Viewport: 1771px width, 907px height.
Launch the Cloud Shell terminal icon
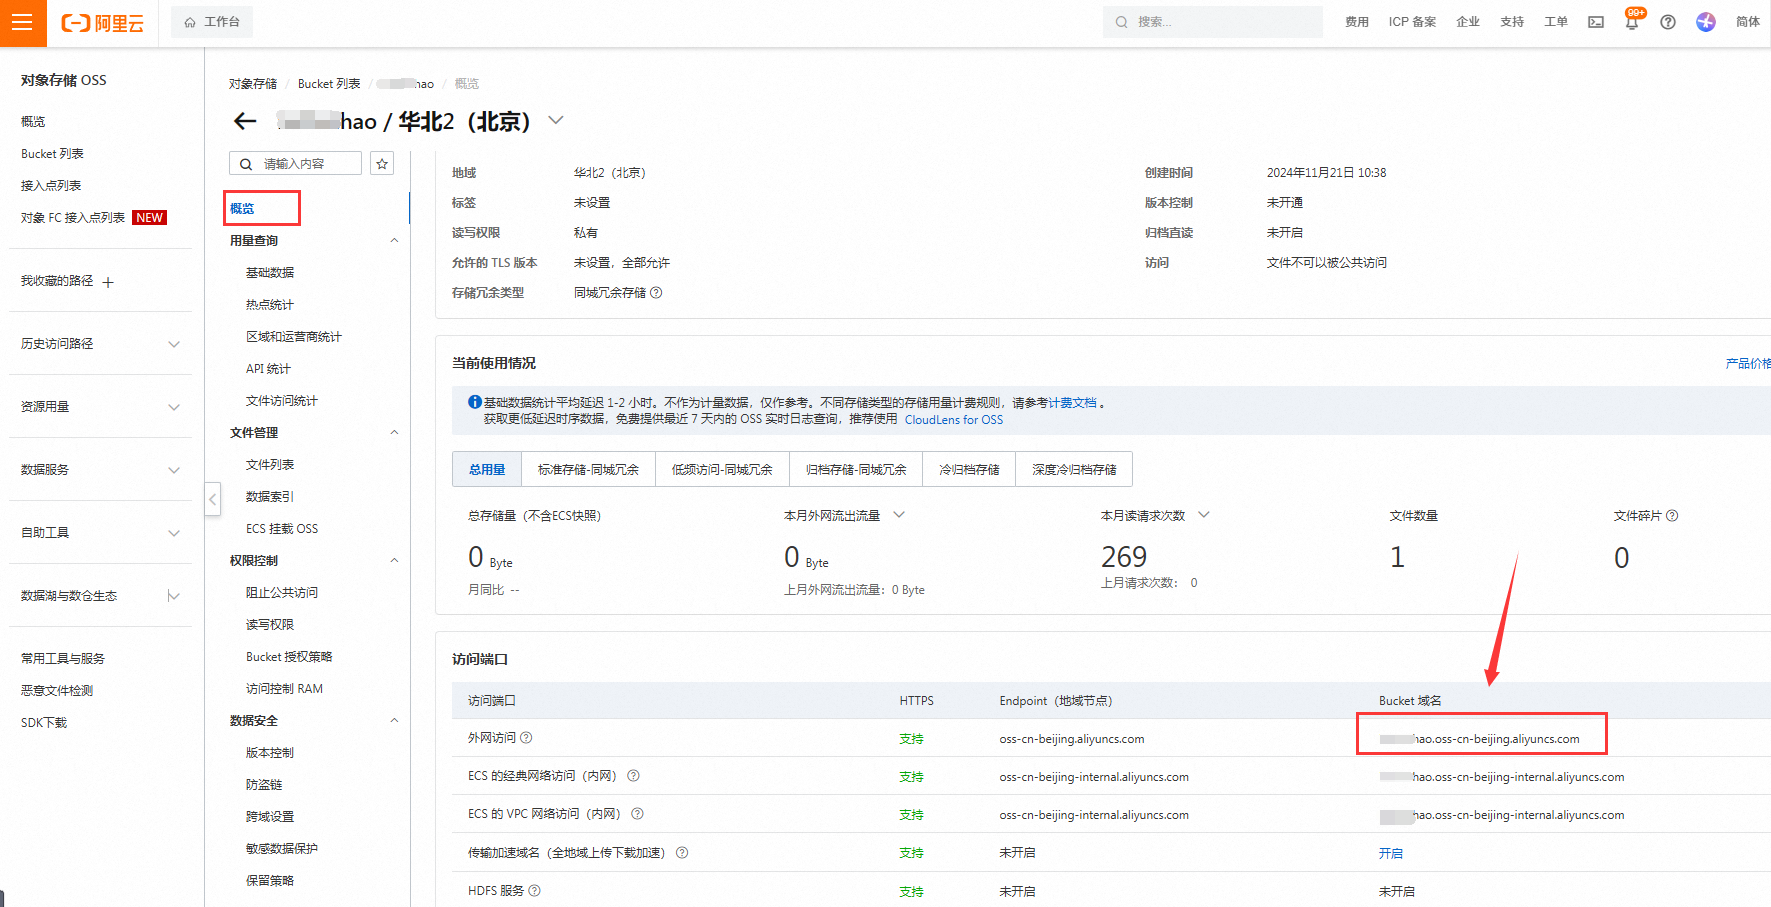click(1596, 22)
